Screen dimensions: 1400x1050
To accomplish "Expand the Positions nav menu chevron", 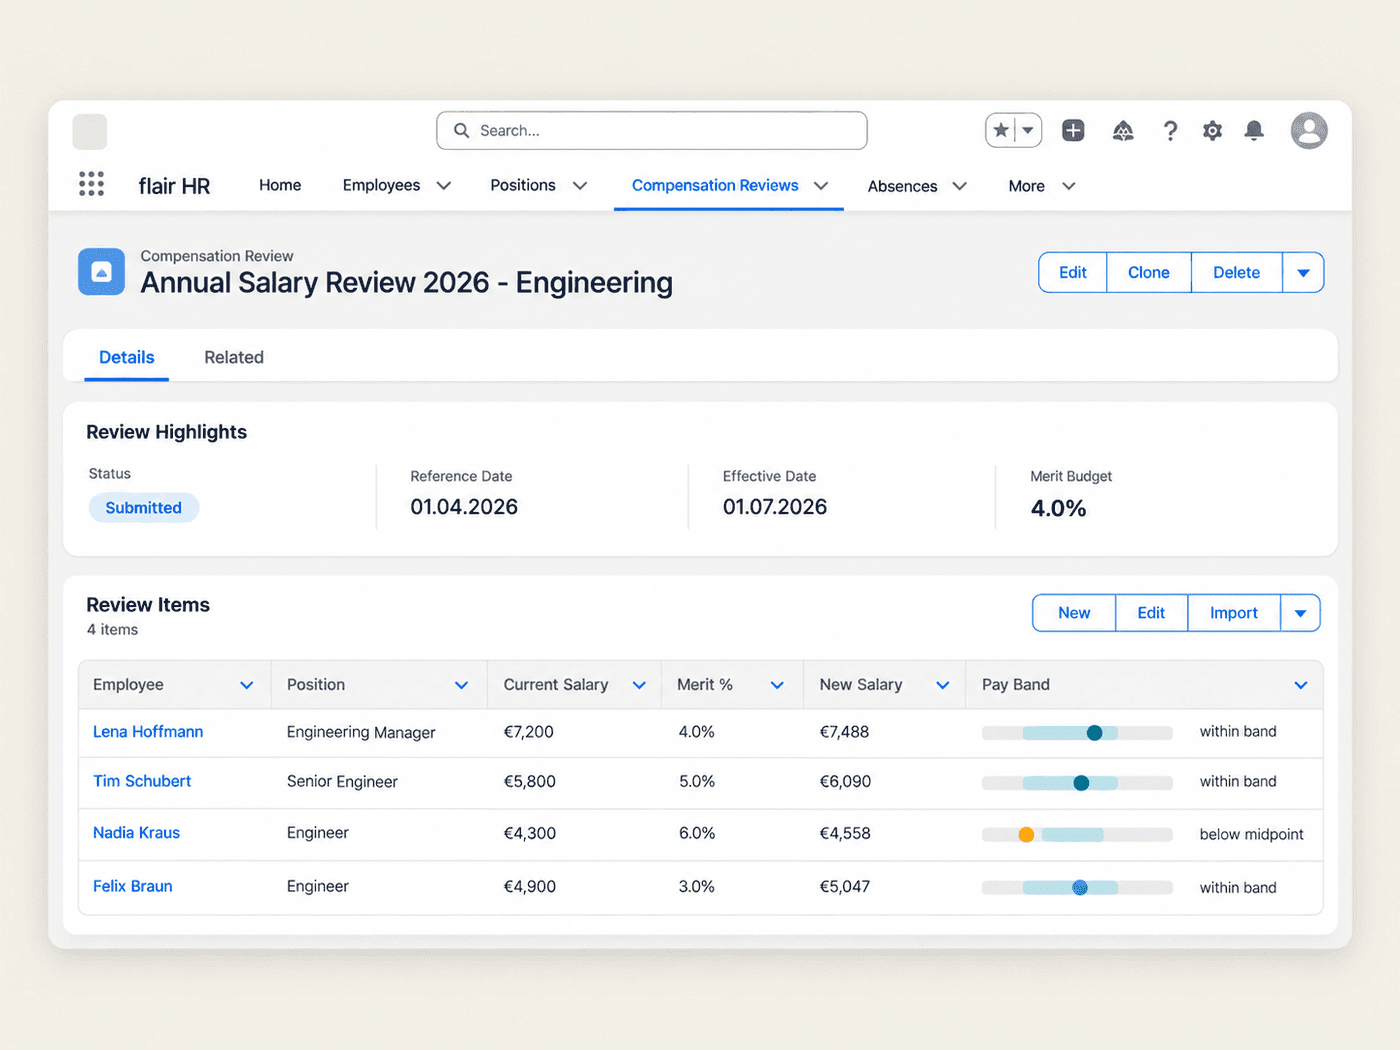I will (x=580, y=186).
